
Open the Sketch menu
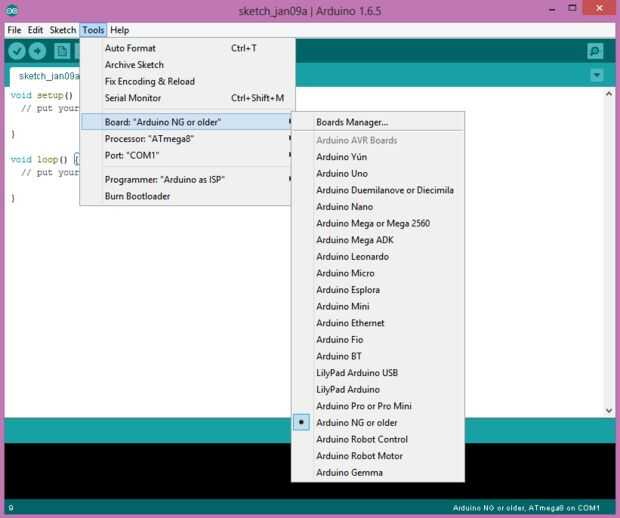coord(62,30)
